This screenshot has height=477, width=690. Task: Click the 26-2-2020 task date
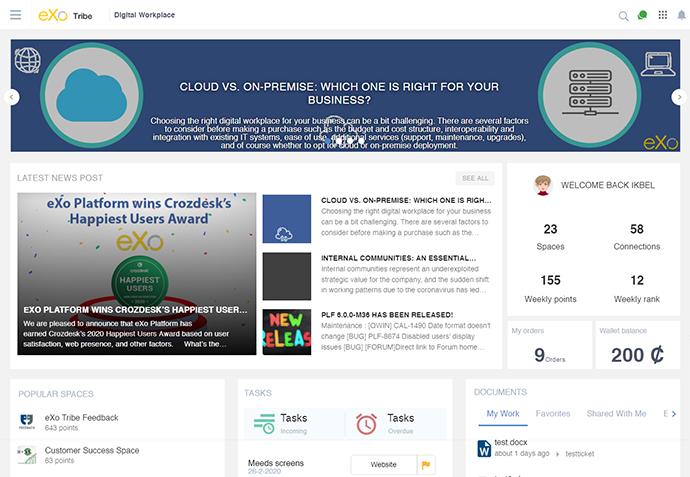pyautogui.click(x=264, y=471)
